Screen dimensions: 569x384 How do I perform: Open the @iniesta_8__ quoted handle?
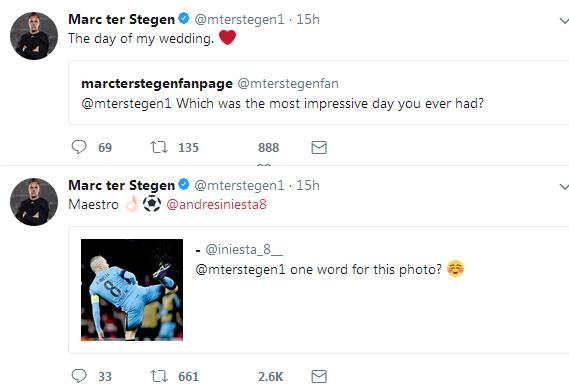pos(244,249)
